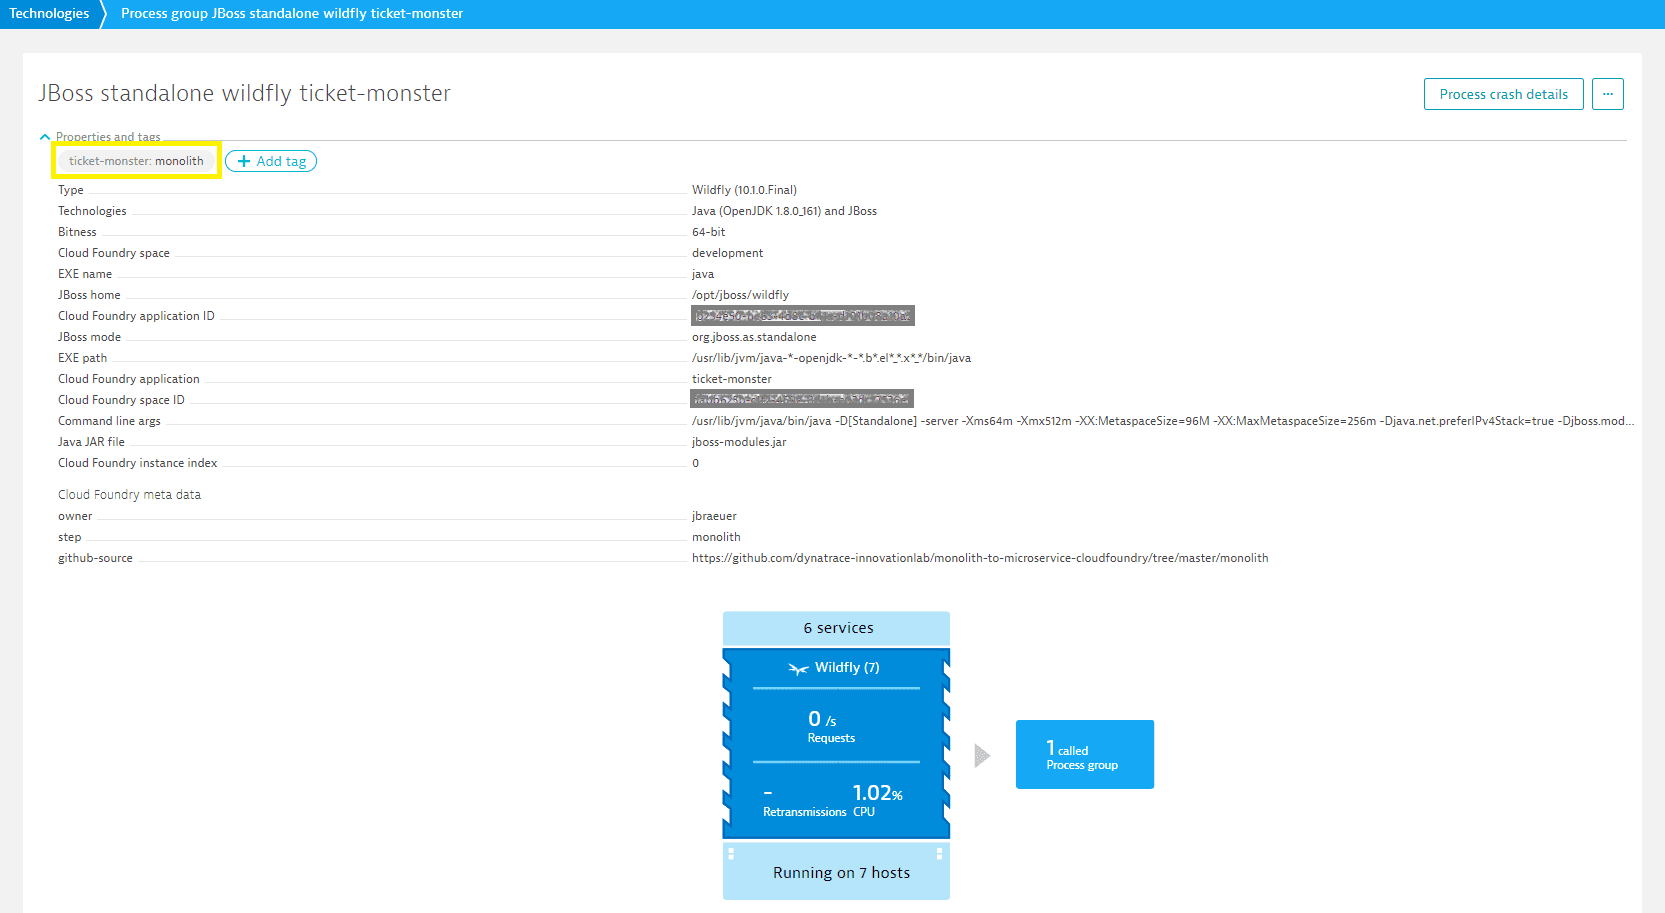Viewport: 1665px width, 913px height.
Task: Open the github-source URL
Action: pyautogui.click(x=980, y=558)
